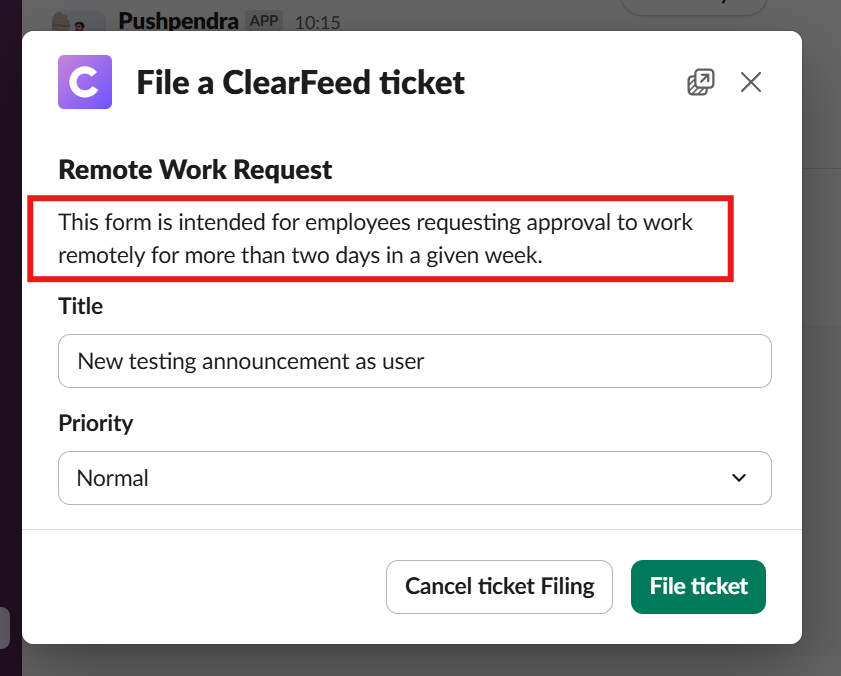Screen dimensions: 841x676
Task: Click the Pushpendra sender name
Action: click(x=178, y=20)
